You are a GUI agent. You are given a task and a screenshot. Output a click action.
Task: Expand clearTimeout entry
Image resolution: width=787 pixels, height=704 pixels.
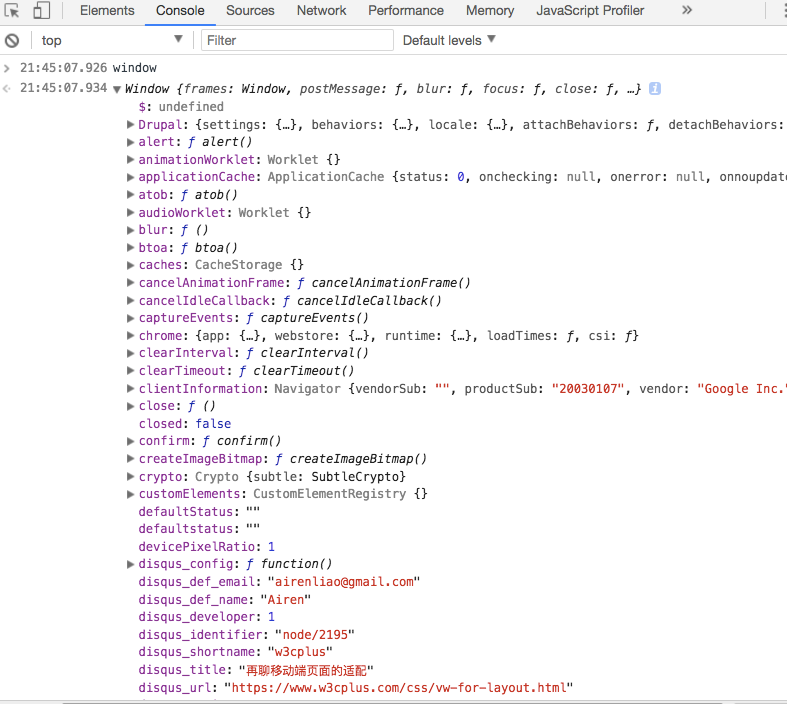tap(130, 370)
